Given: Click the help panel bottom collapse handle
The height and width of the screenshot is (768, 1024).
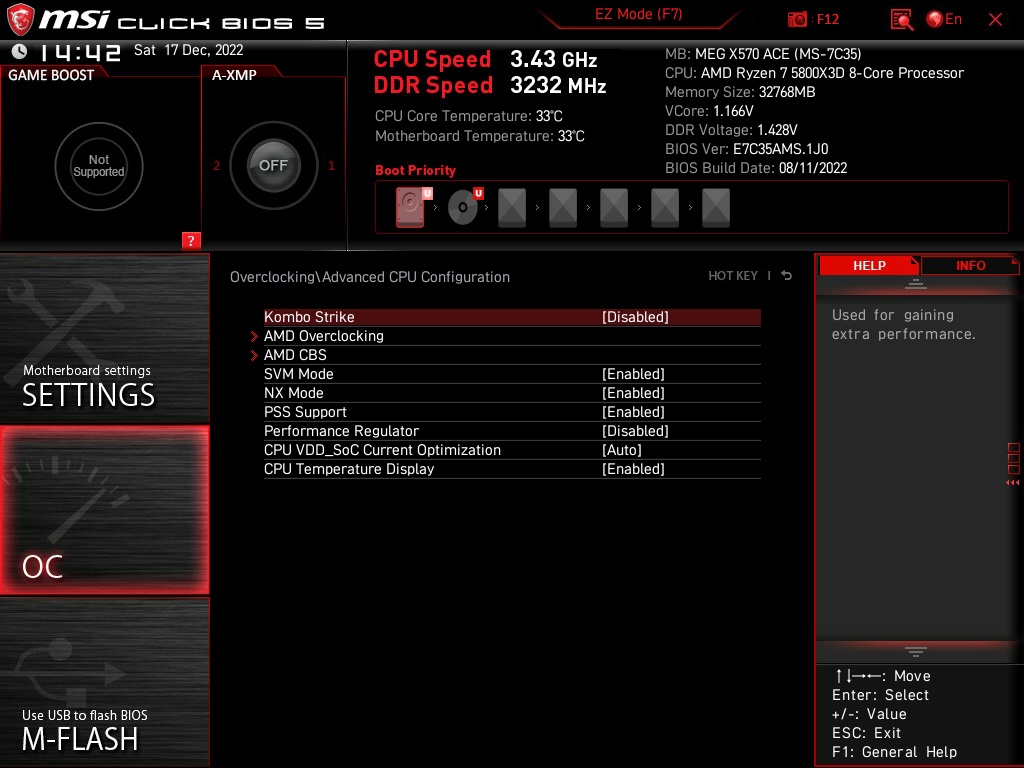Looking at the screenshot, I should pos(915,652).
